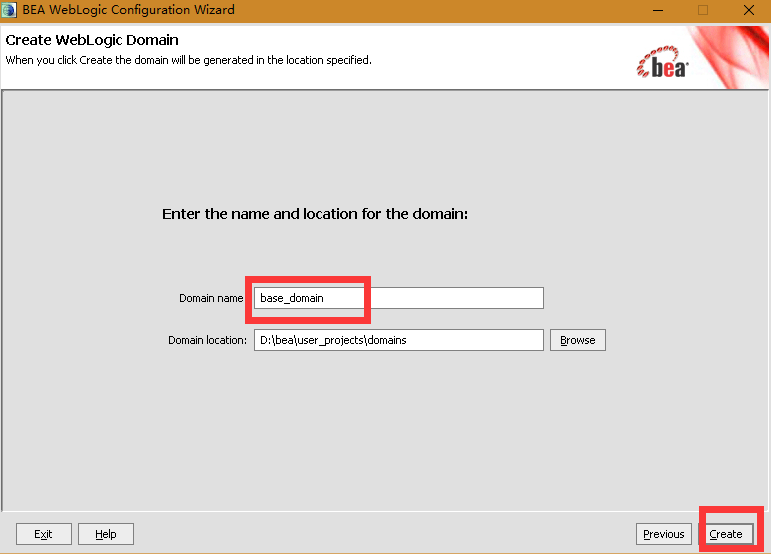Viewport: 771px width, 554px height.
Task: Click the bea logo in header
Action: click(662, 62)
